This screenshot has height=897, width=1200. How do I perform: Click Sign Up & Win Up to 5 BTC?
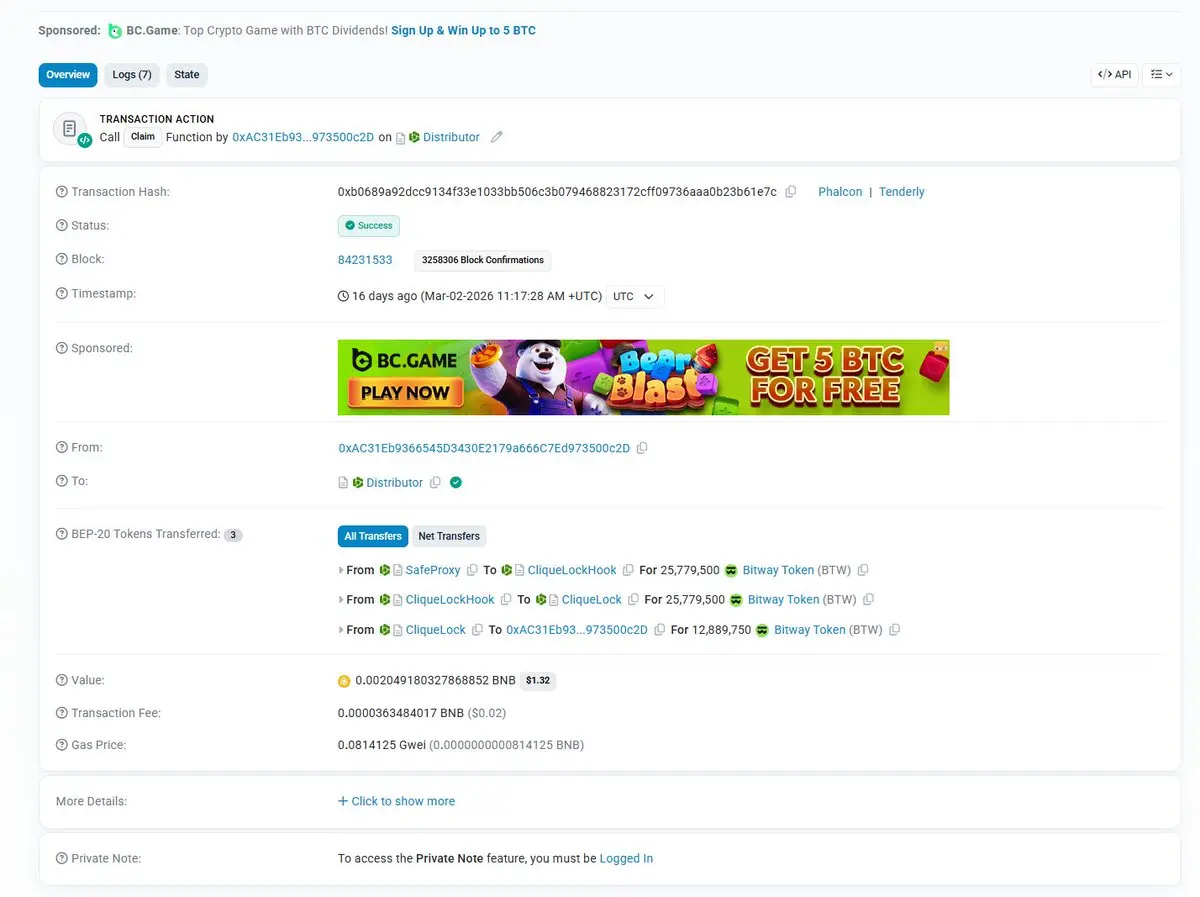[463, 31]
